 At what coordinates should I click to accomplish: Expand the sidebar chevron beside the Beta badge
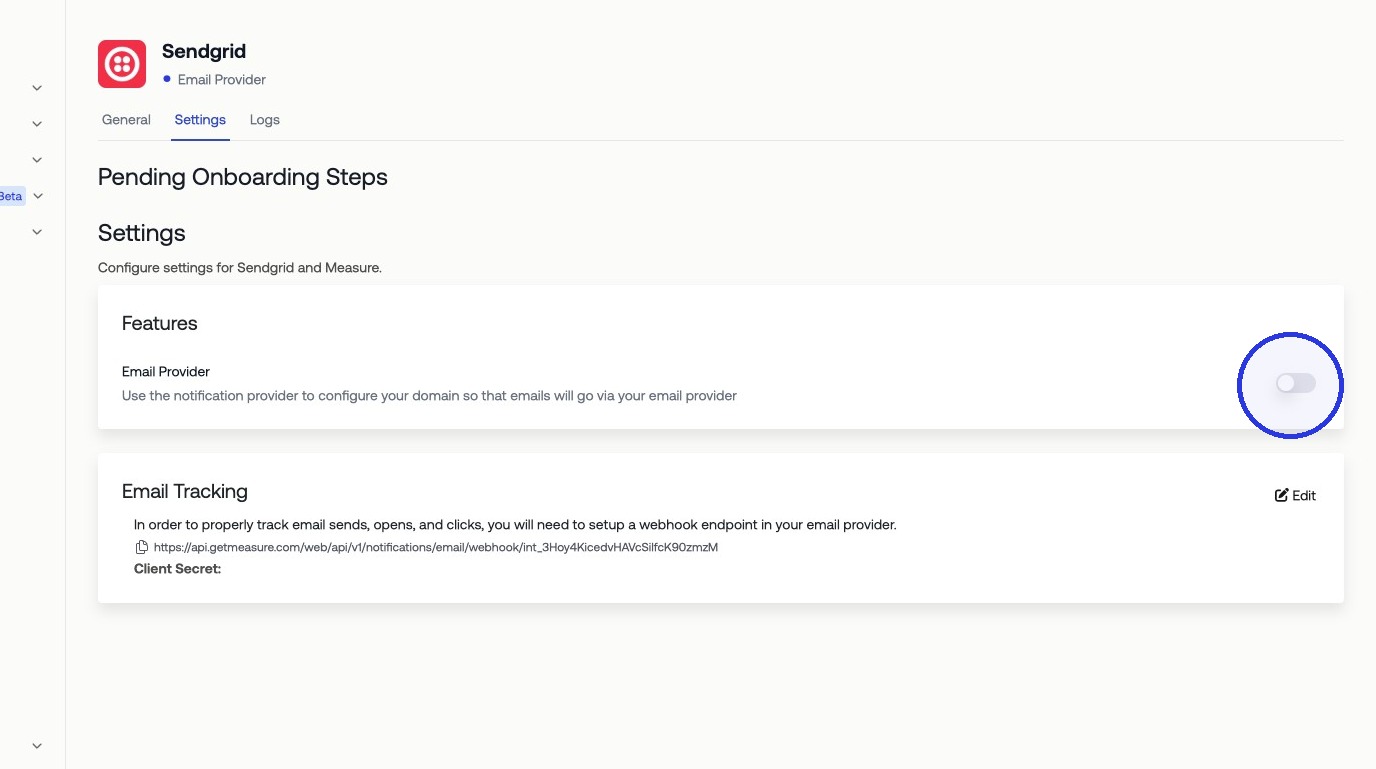[x=37, y=196]
